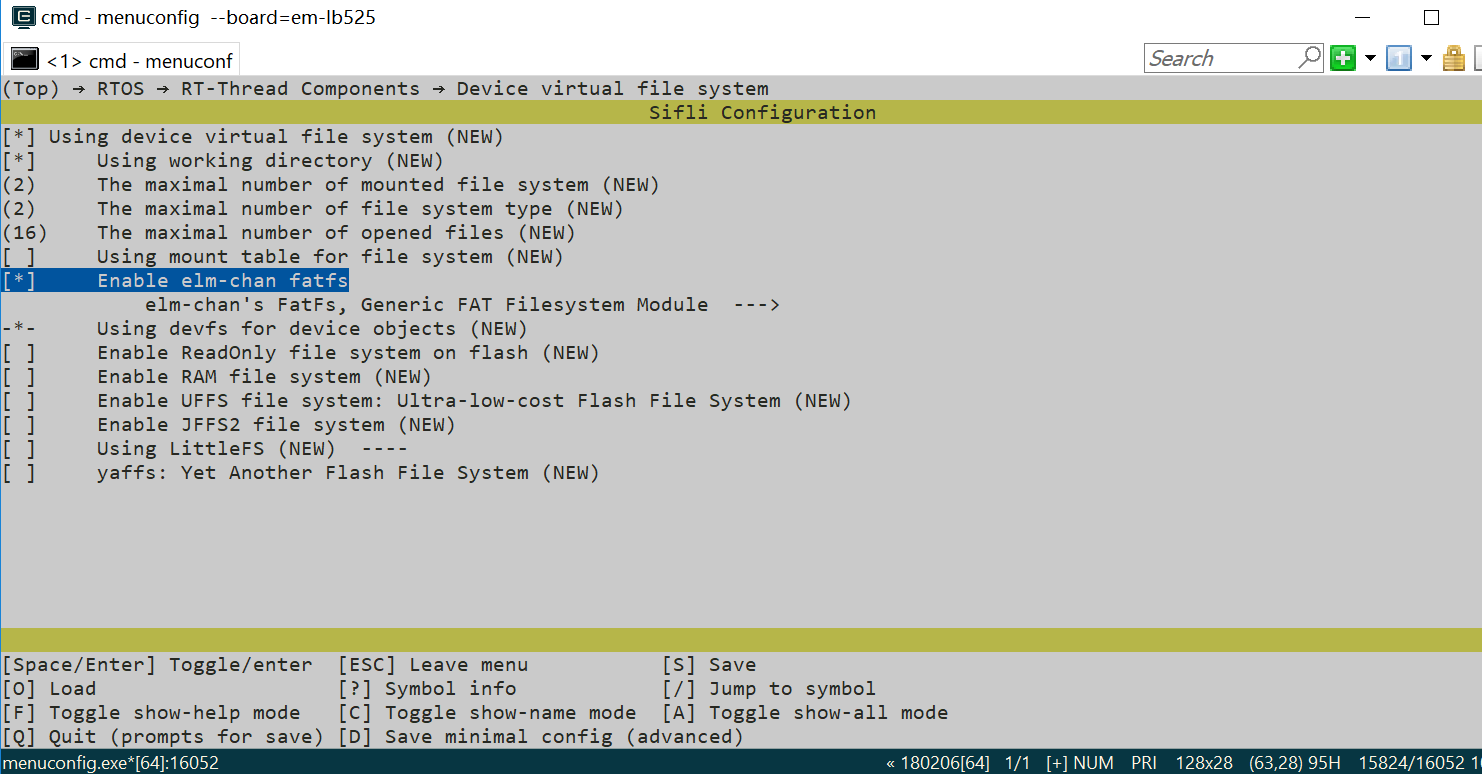Click in the Search input field

pos(1220,58)
